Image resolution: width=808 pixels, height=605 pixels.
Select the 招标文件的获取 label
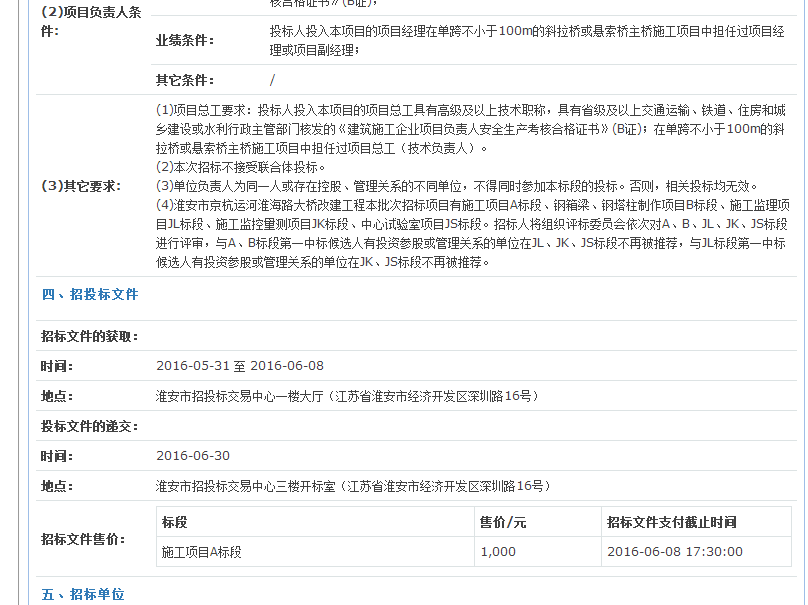pyautogui.click(x=89, y=336)
